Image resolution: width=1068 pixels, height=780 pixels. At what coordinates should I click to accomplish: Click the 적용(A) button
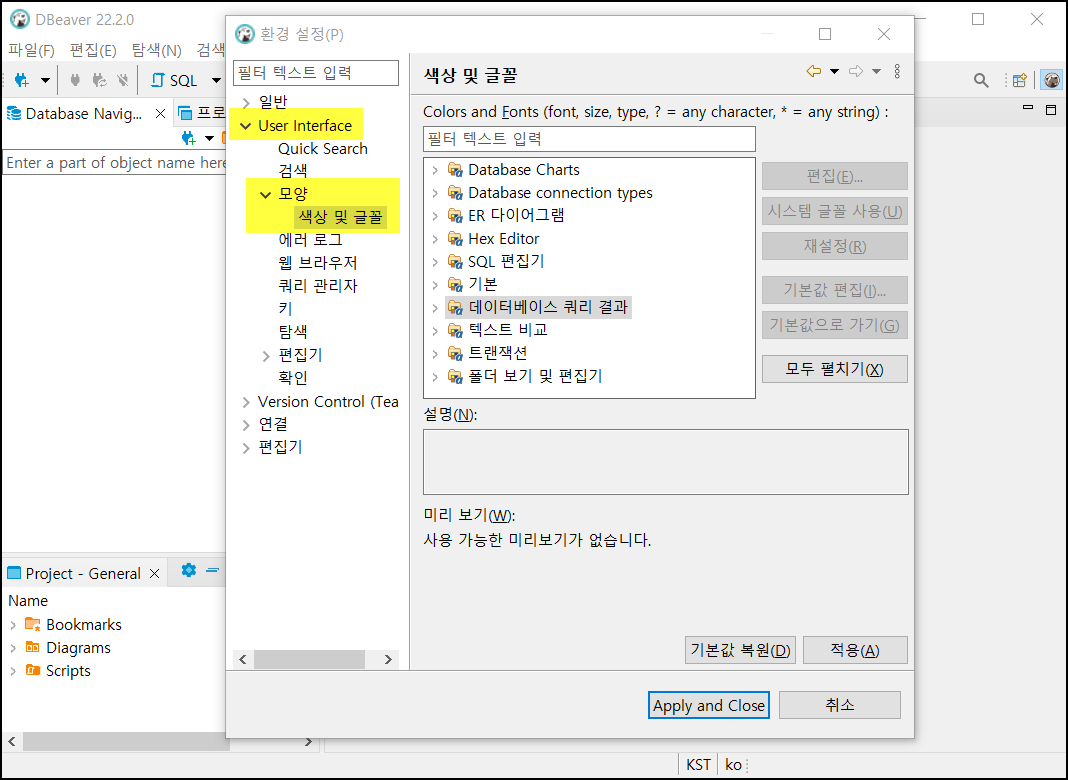(855, 650)
